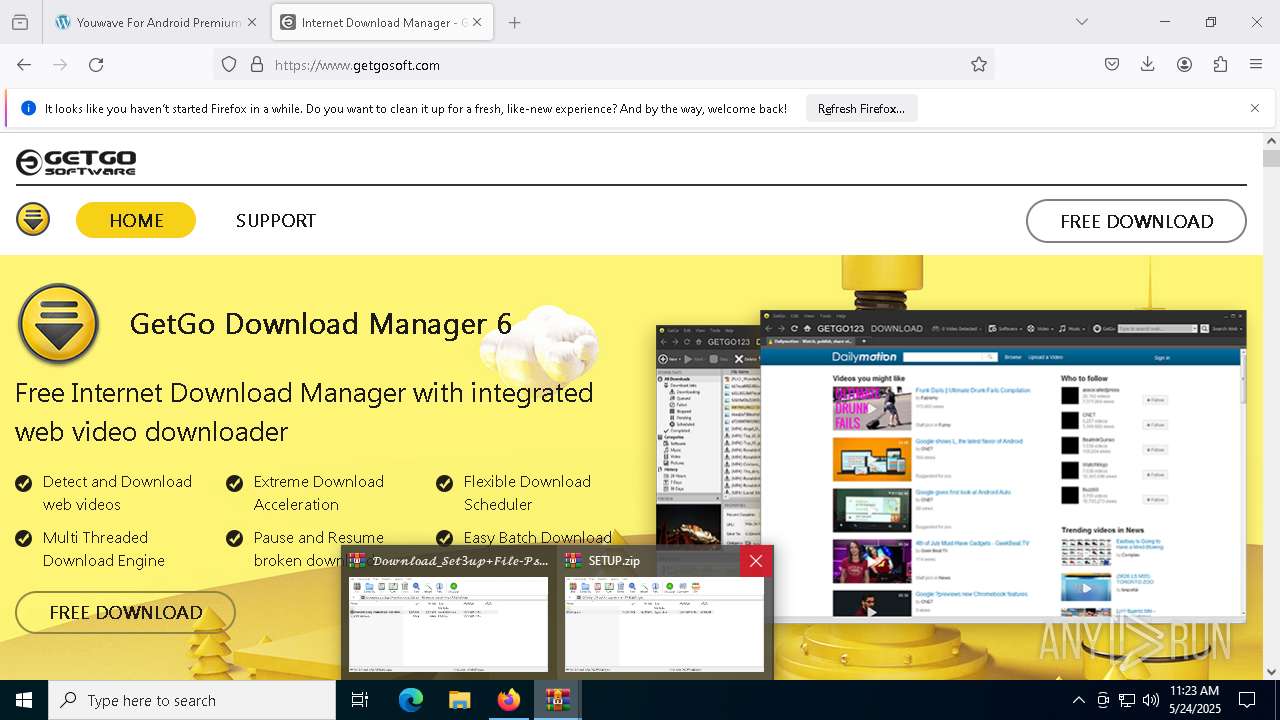Click the WinRAR taskbar icon
Viewport: 1280px width, 720px height.
[x=557, y=700]
